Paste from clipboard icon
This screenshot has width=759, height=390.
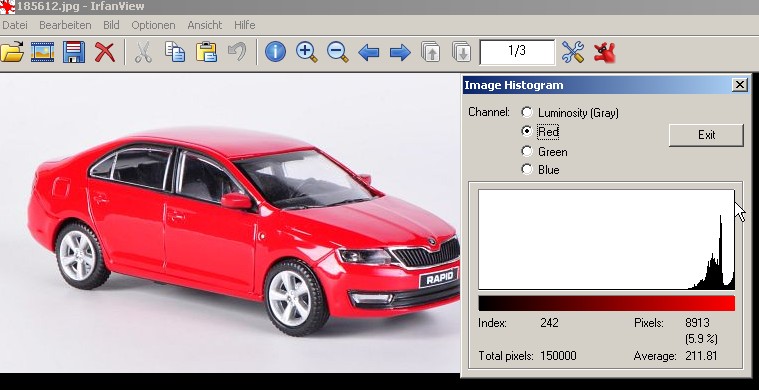[x=206, y=52]
